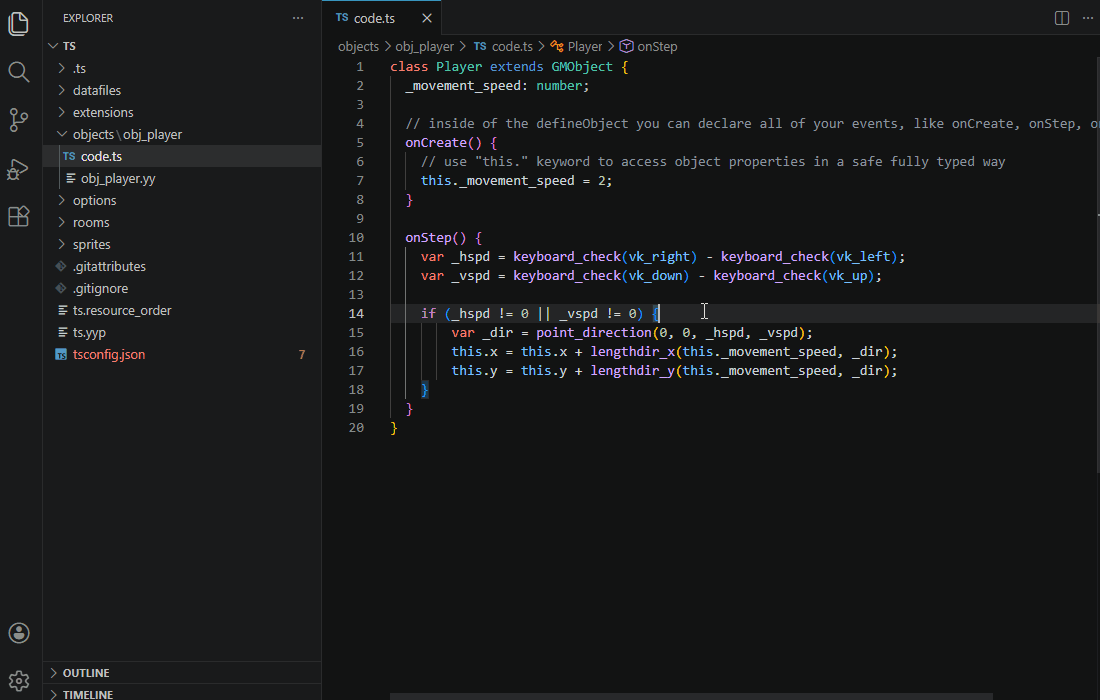Image resolution: width=1100 pixels, height=700 pixels.
Task: Open the obj_player.yy file
Action: click(x=182, y=178)
